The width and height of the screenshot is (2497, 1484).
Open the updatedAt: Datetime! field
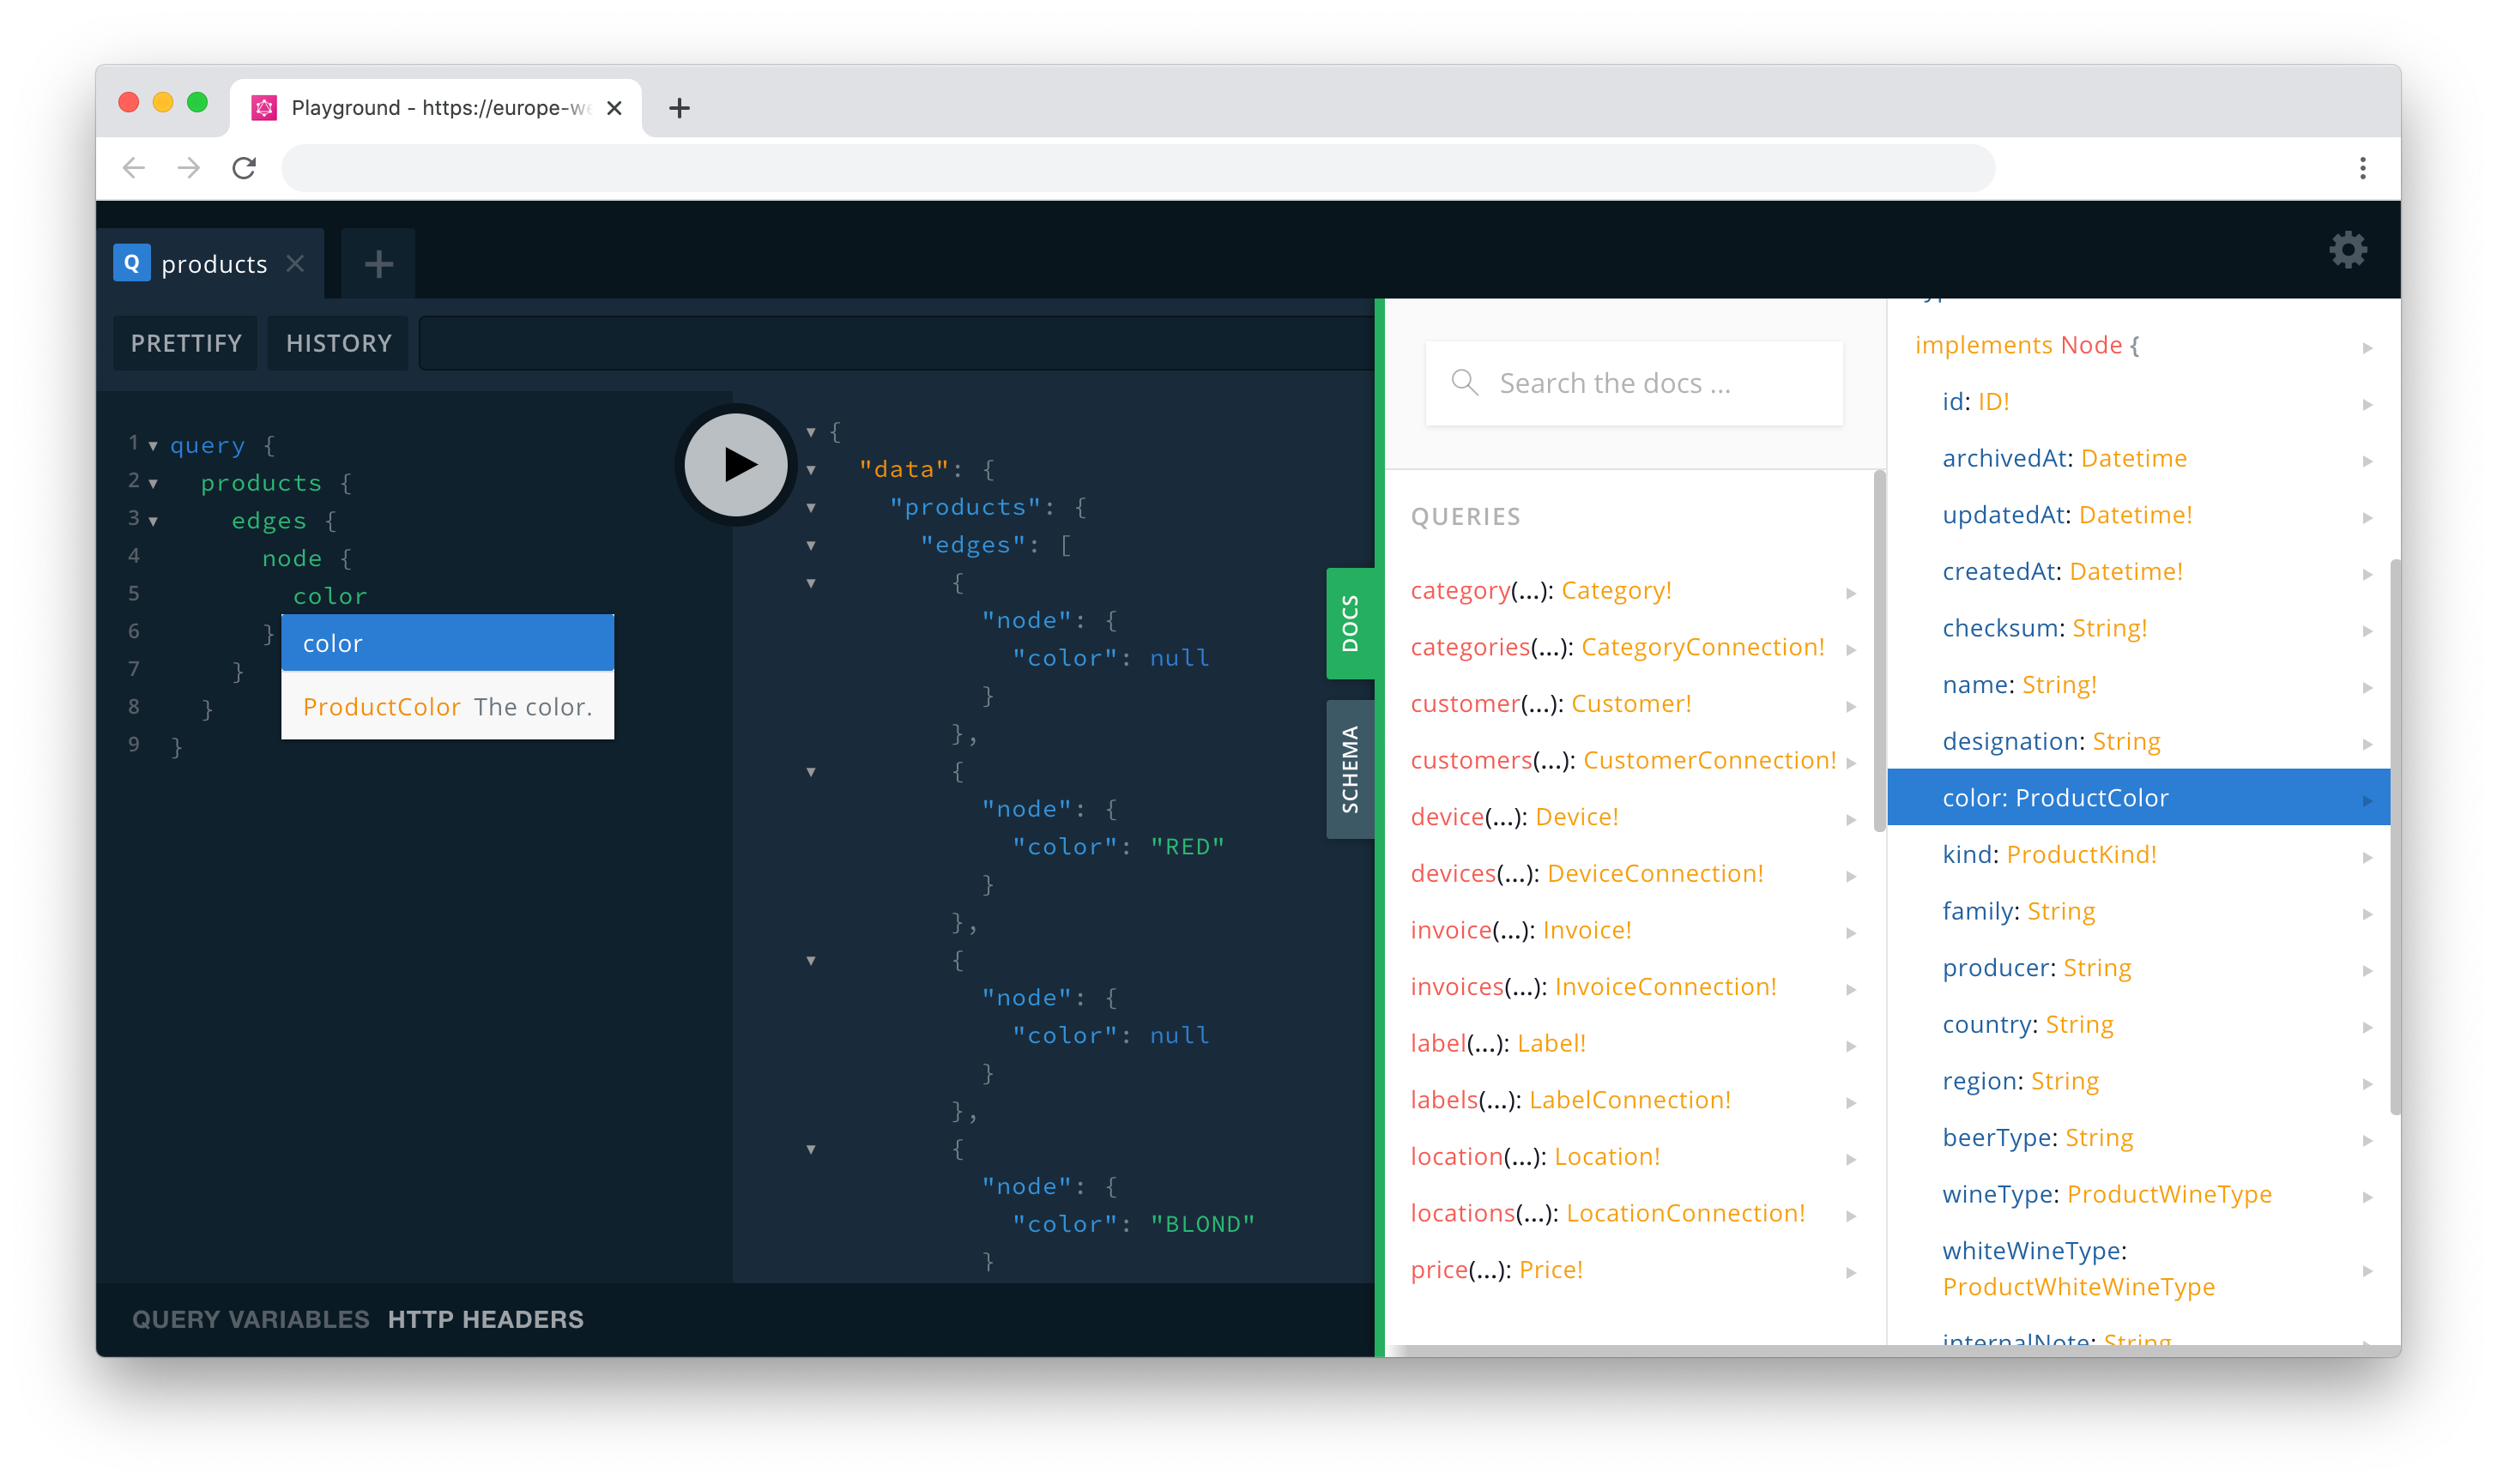coord(2138,515)
